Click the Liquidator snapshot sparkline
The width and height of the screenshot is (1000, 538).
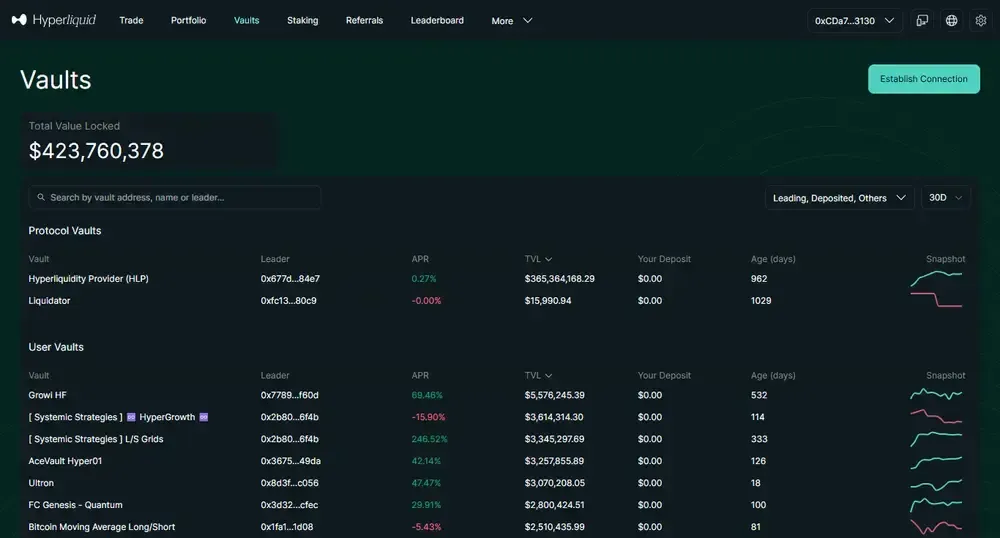click(x=936, y=300)
